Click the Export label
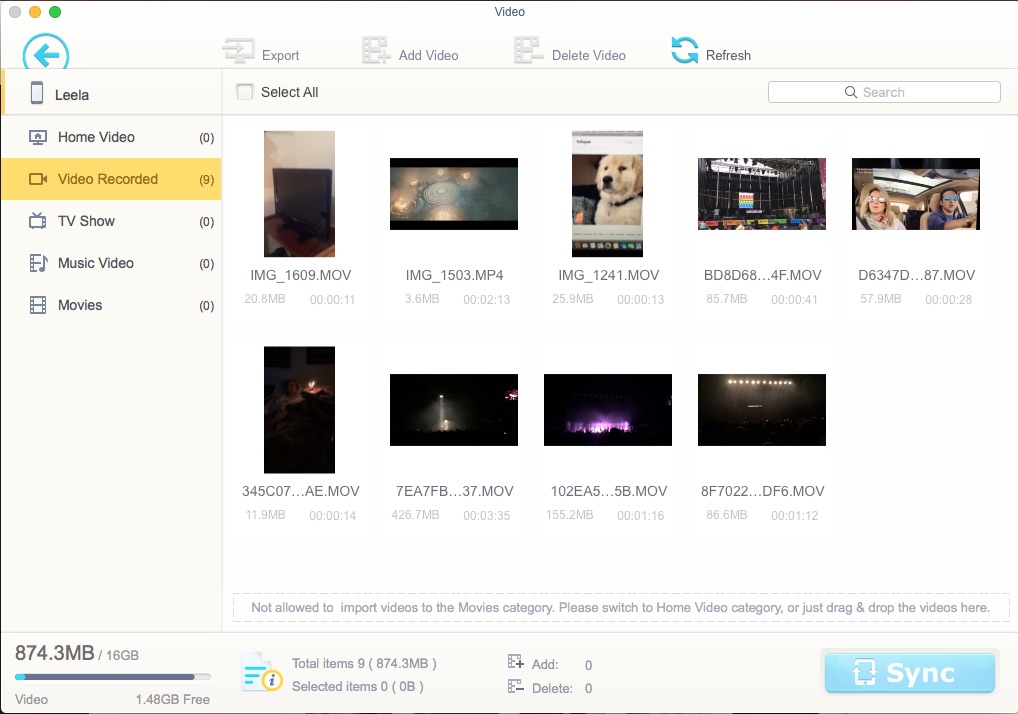1018x714 pixels. 280,56
